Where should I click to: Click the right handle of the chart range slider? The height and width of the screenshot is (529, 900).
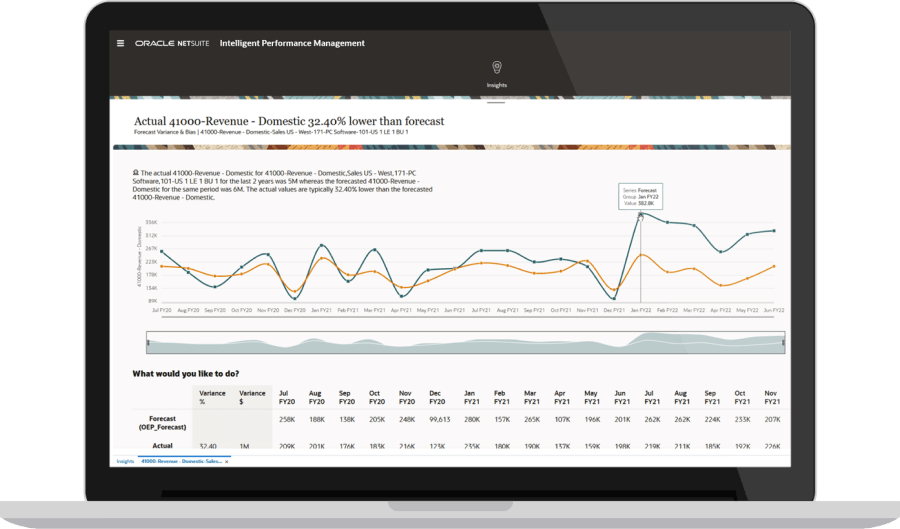(783, 343)
